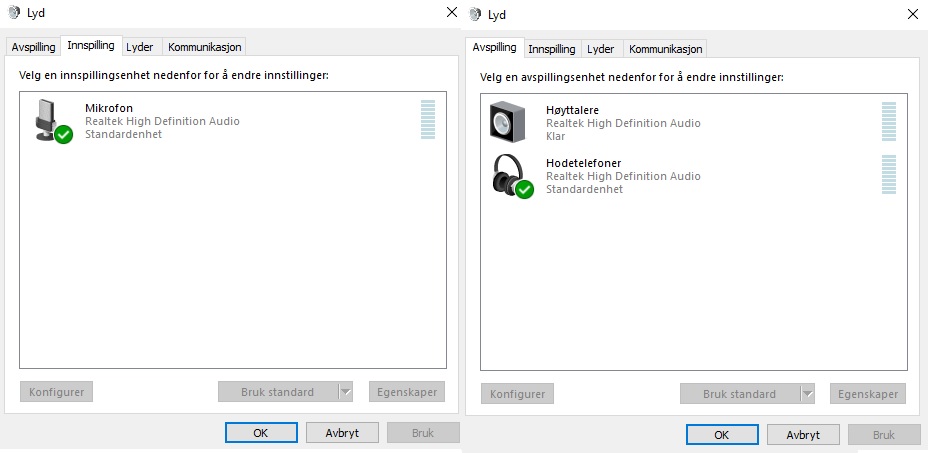Open Lyder tab in right window
930x453 pixels.
coord(601,50)
